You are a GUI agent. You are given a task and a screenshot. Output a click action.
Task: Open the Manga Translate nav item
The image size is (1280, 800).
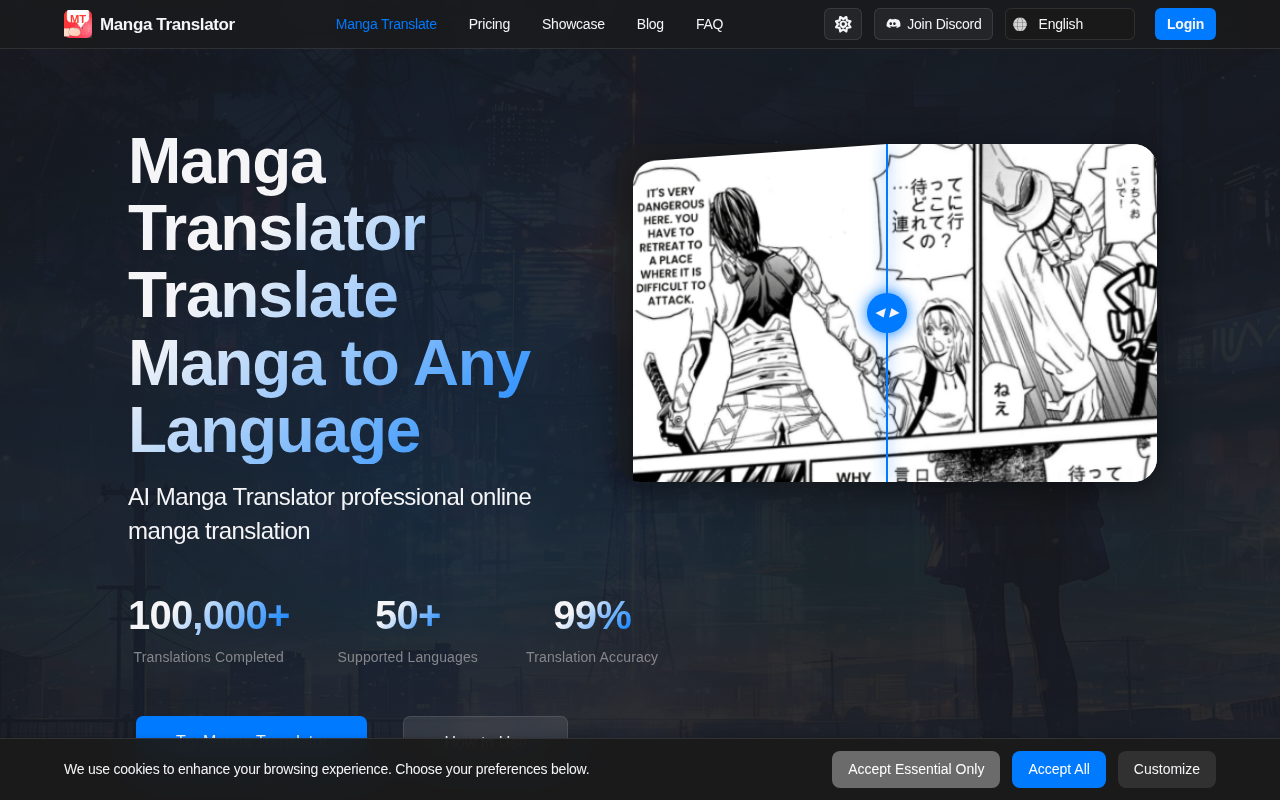[x=386, y=24]
